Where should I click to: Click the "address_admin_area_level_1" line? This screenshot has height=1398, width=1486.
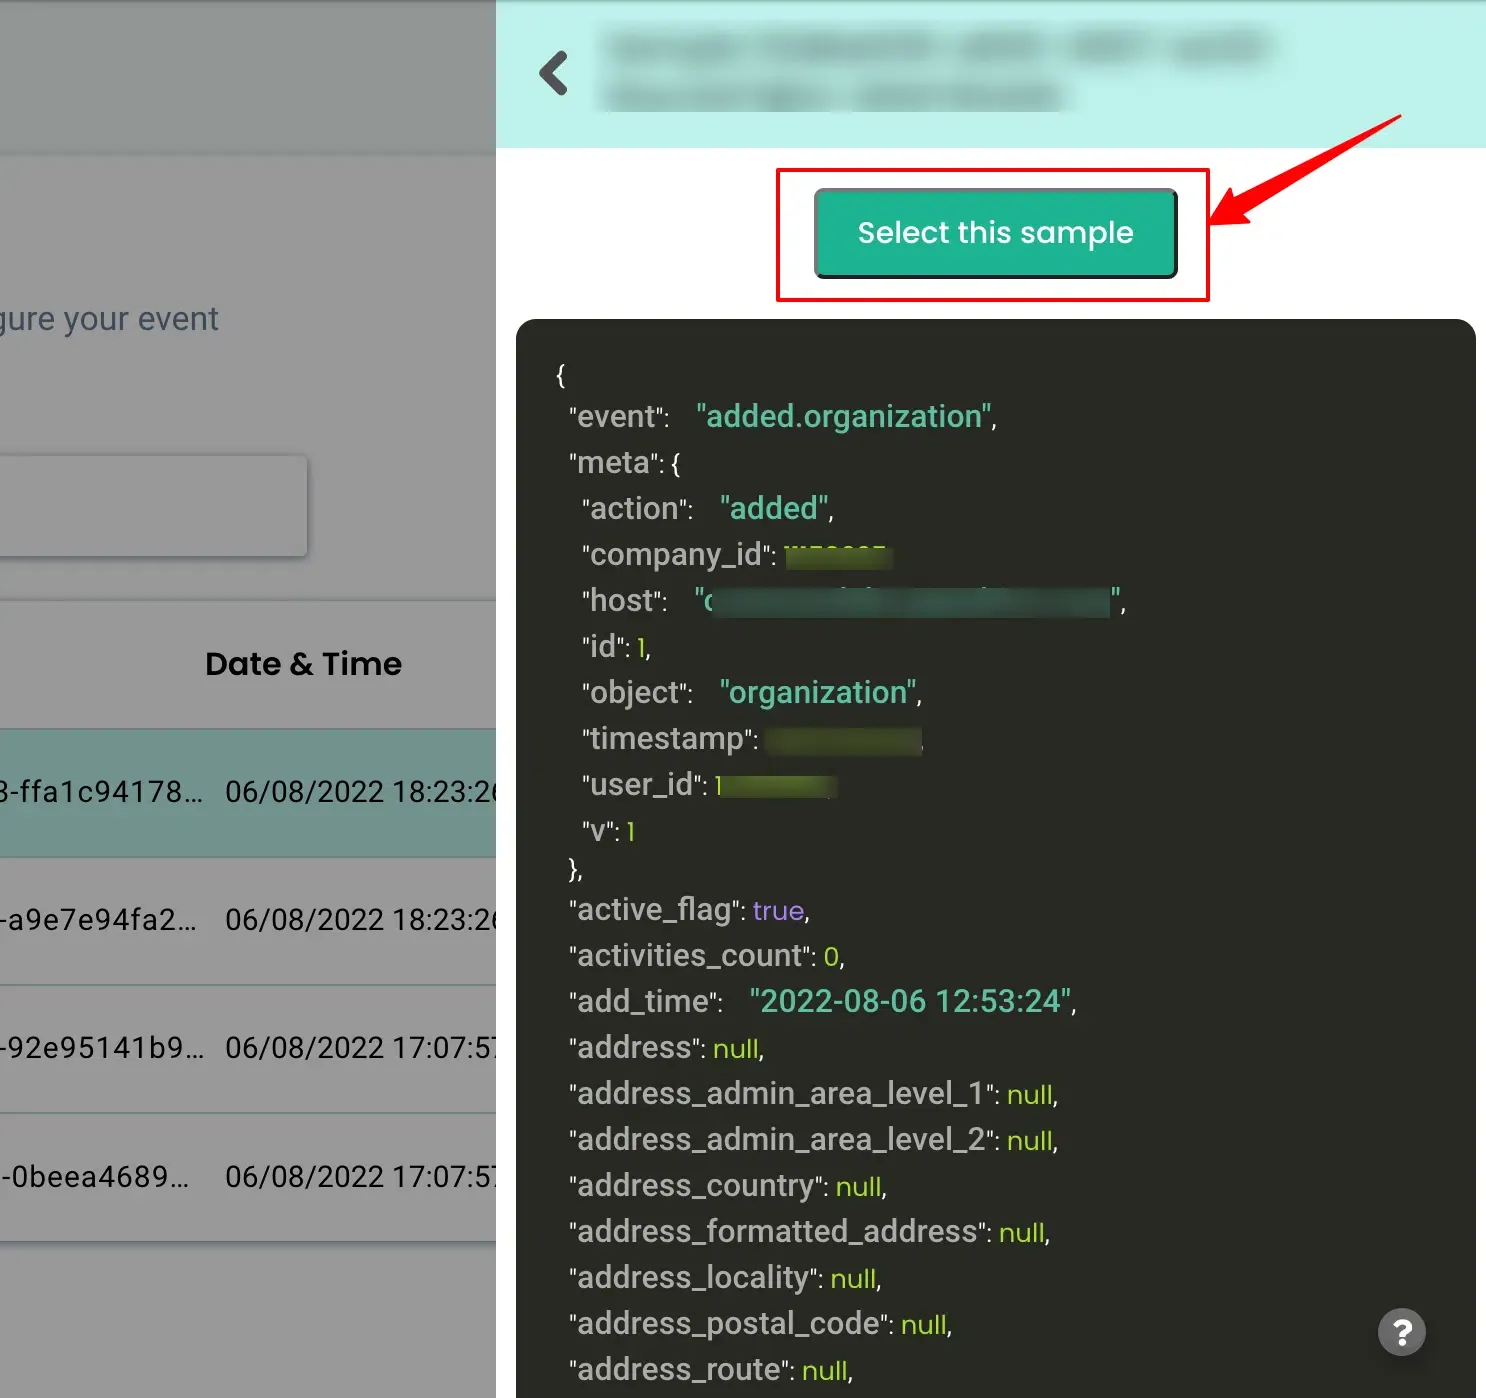point(813,1094)
